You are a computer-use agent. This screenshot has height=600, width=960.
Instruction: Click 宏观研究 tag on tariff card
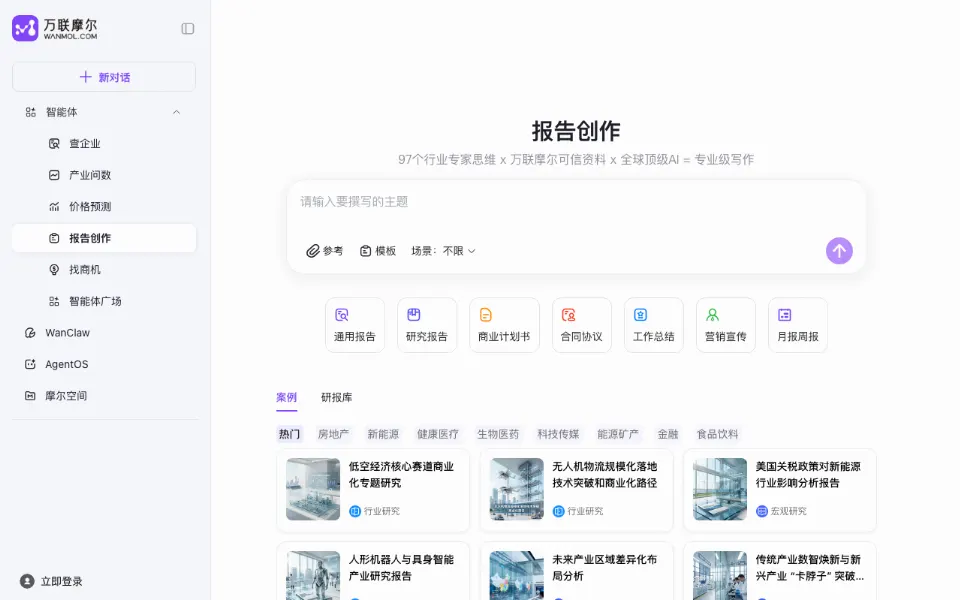click(x=782, y=511)
